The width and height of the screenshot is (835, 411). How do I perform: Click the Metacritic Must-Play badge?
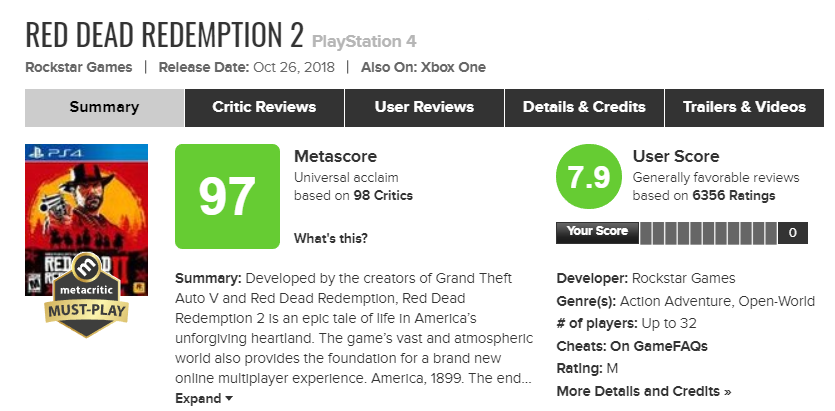86,295
